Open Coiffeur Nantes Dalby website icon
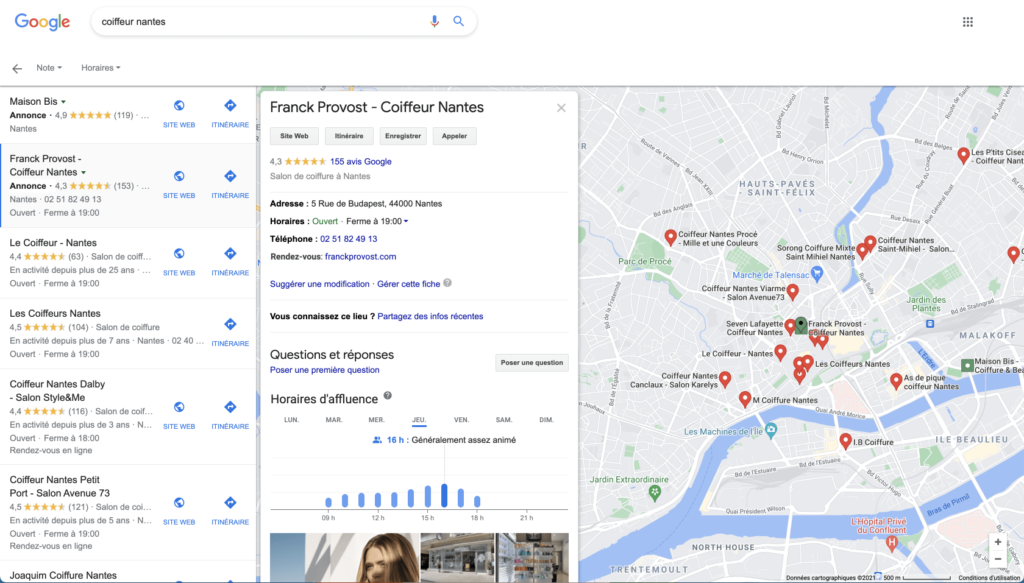Image resolution: width=1024 pixels, height=583 pixels. coord(179,407)
